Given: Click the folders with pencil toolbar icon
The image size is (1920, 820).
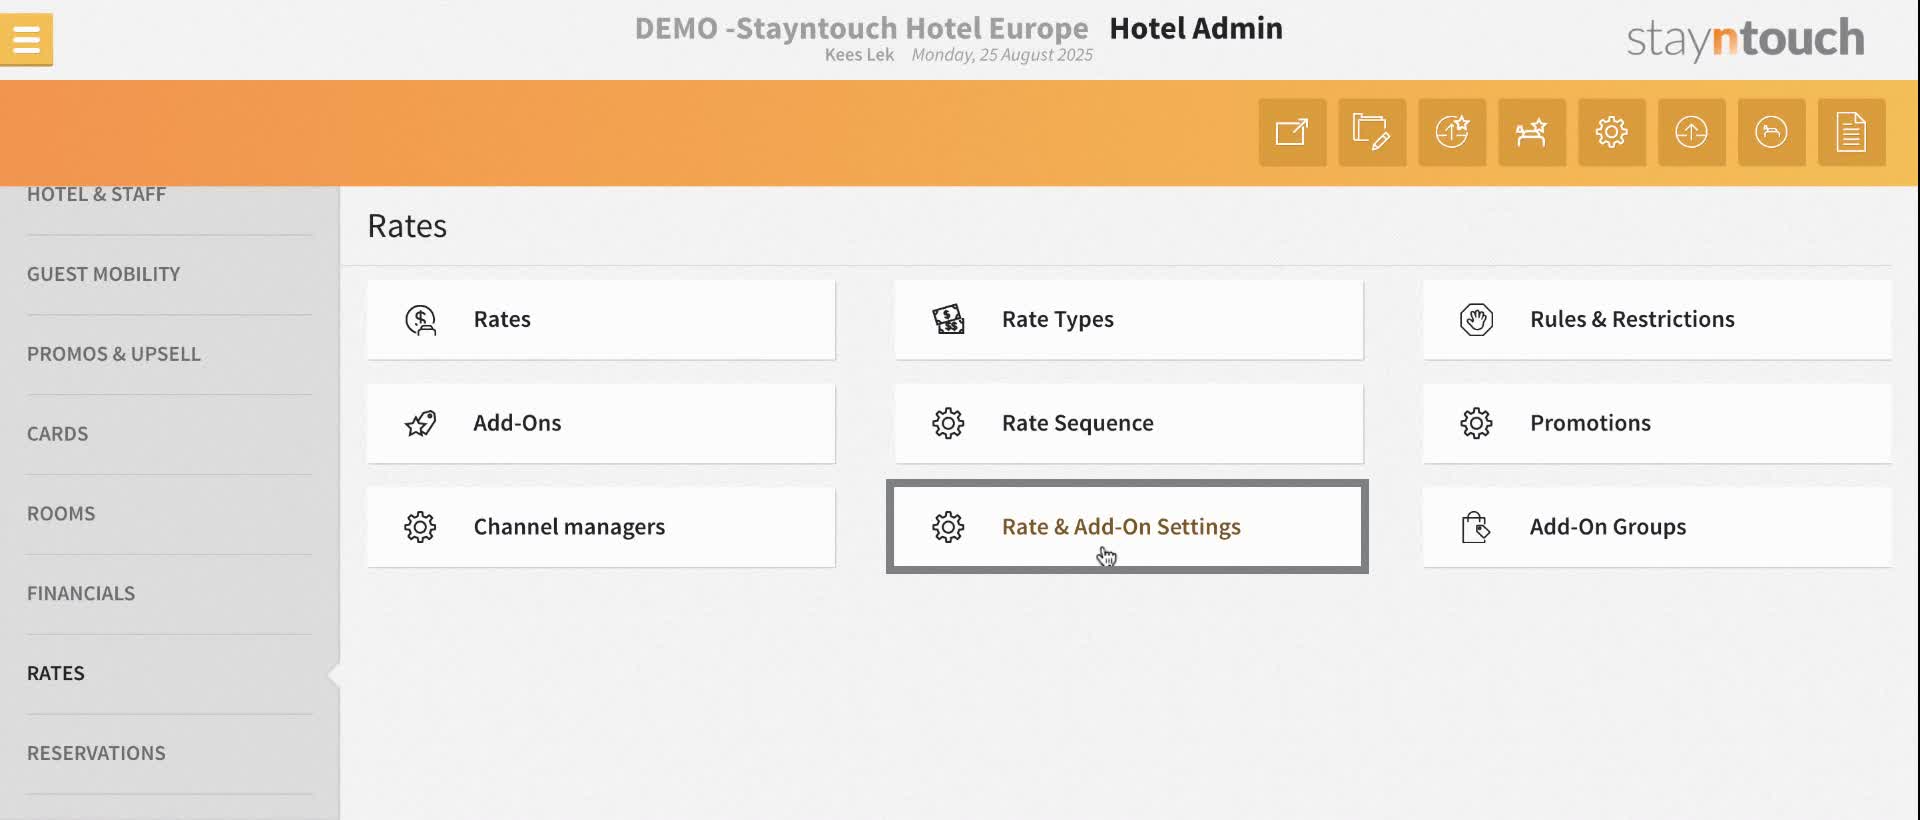Looking at the screenshot, I should point(1372,132).
